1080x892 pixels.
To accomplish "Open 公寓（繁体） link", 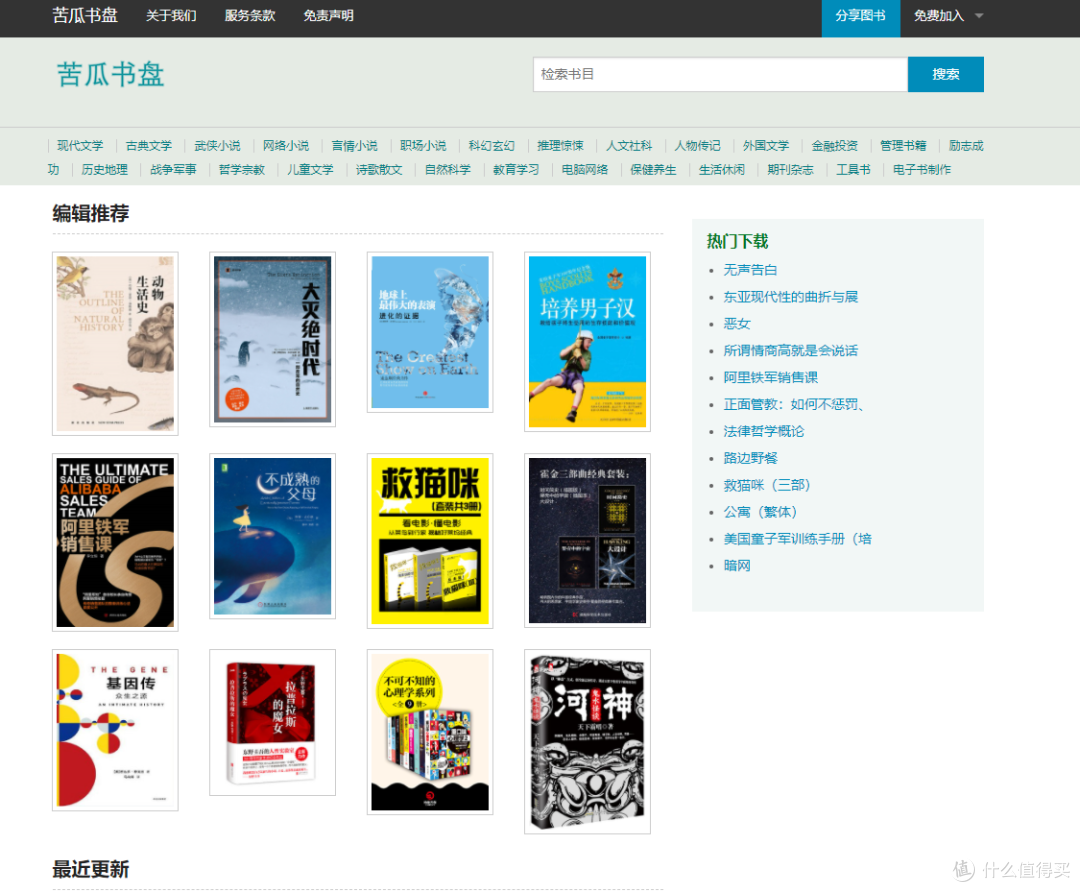I will (x=760, y=512).
